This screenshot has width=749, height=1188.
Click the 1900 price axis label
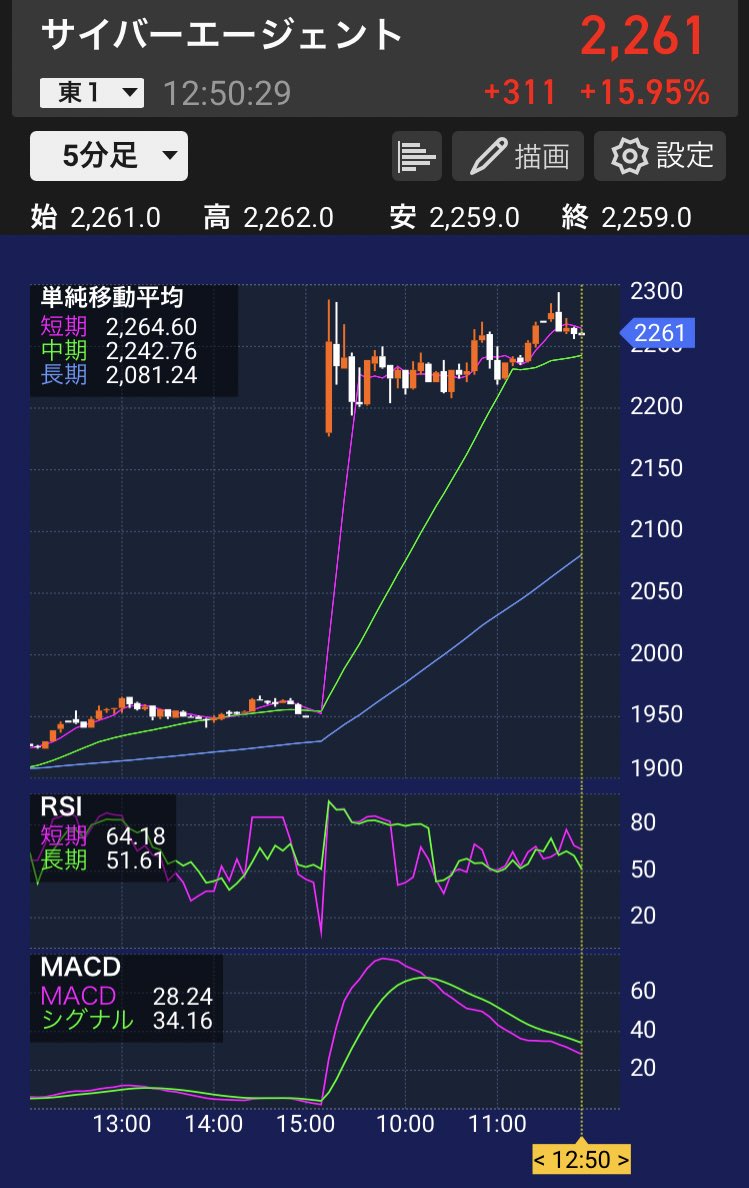point(657,768)
